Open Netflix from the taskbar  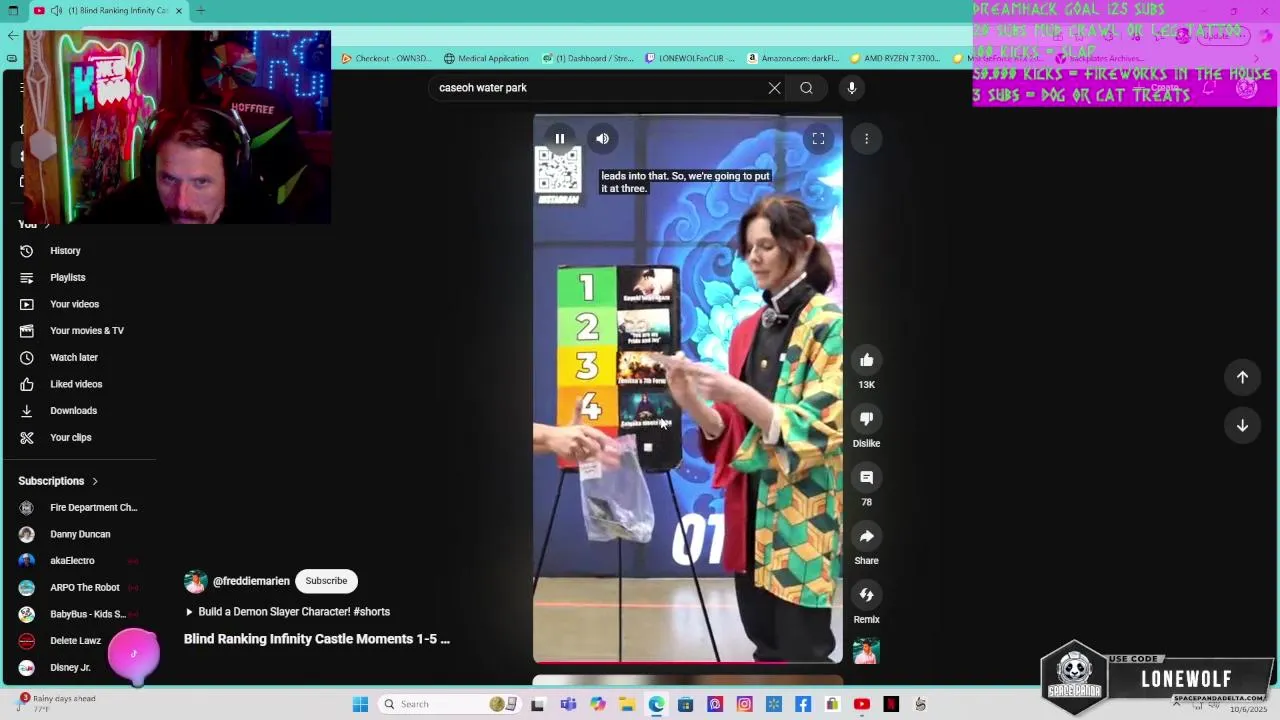(891, 704)
